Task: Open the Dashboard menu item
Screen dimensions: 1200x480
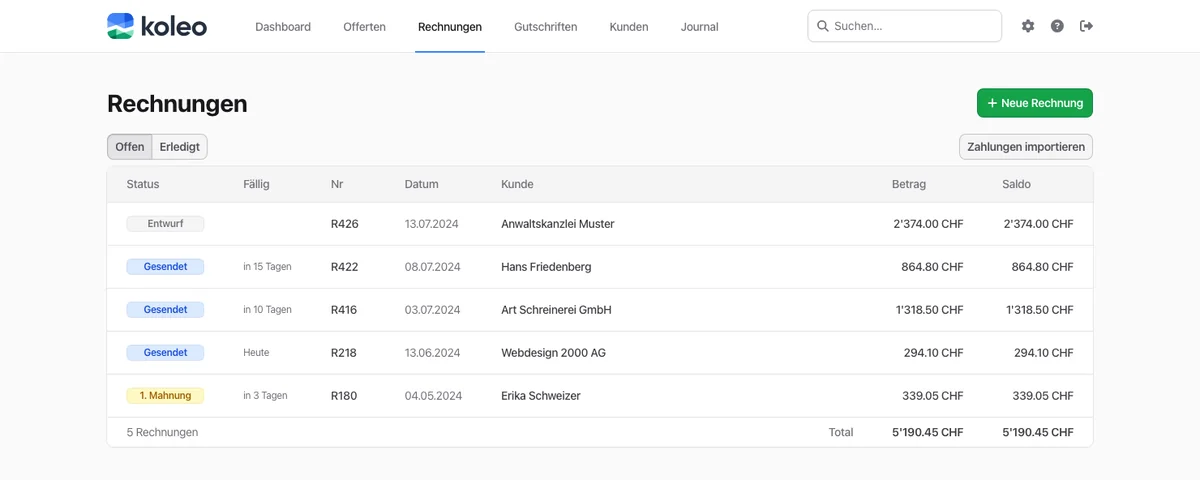Action: [x=283, y=27]
